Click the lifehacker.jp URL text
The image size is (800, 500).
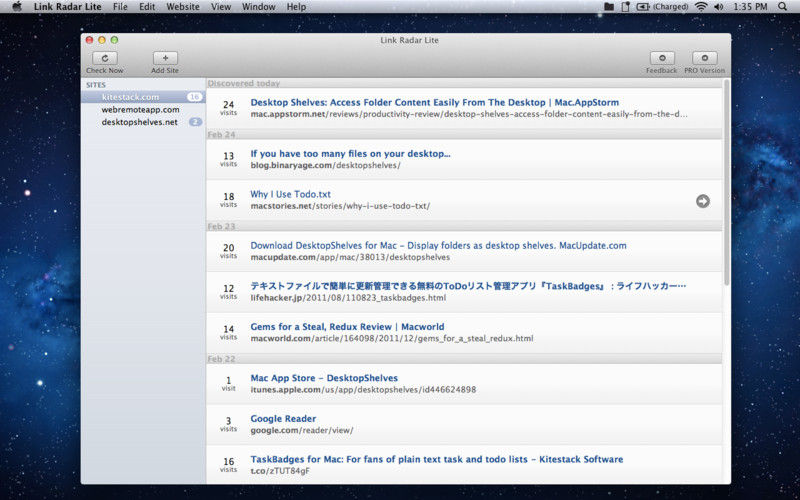[348, 298]
